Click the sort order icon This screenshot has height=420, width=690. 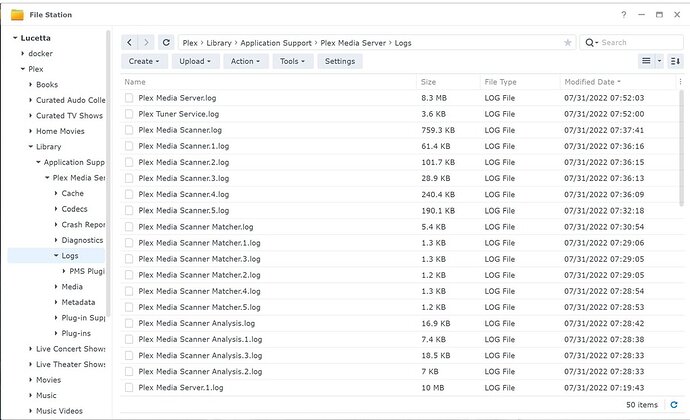coord(675,61)
